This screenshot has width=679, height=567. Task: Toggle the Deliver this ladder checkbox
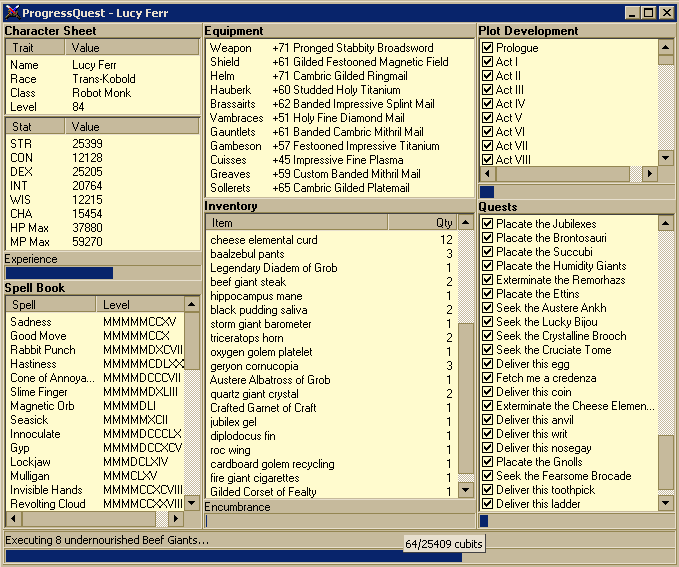(x=488, y=504)
